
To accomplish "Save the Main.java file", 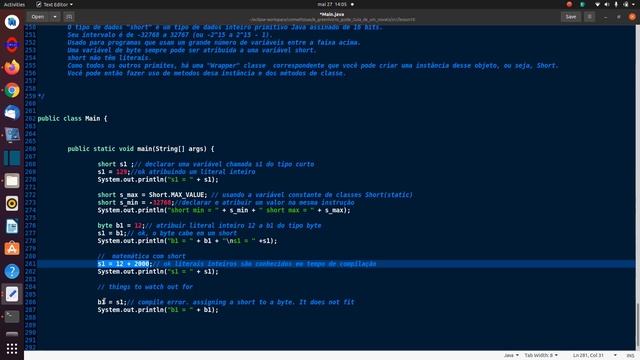I will point(571,17).
